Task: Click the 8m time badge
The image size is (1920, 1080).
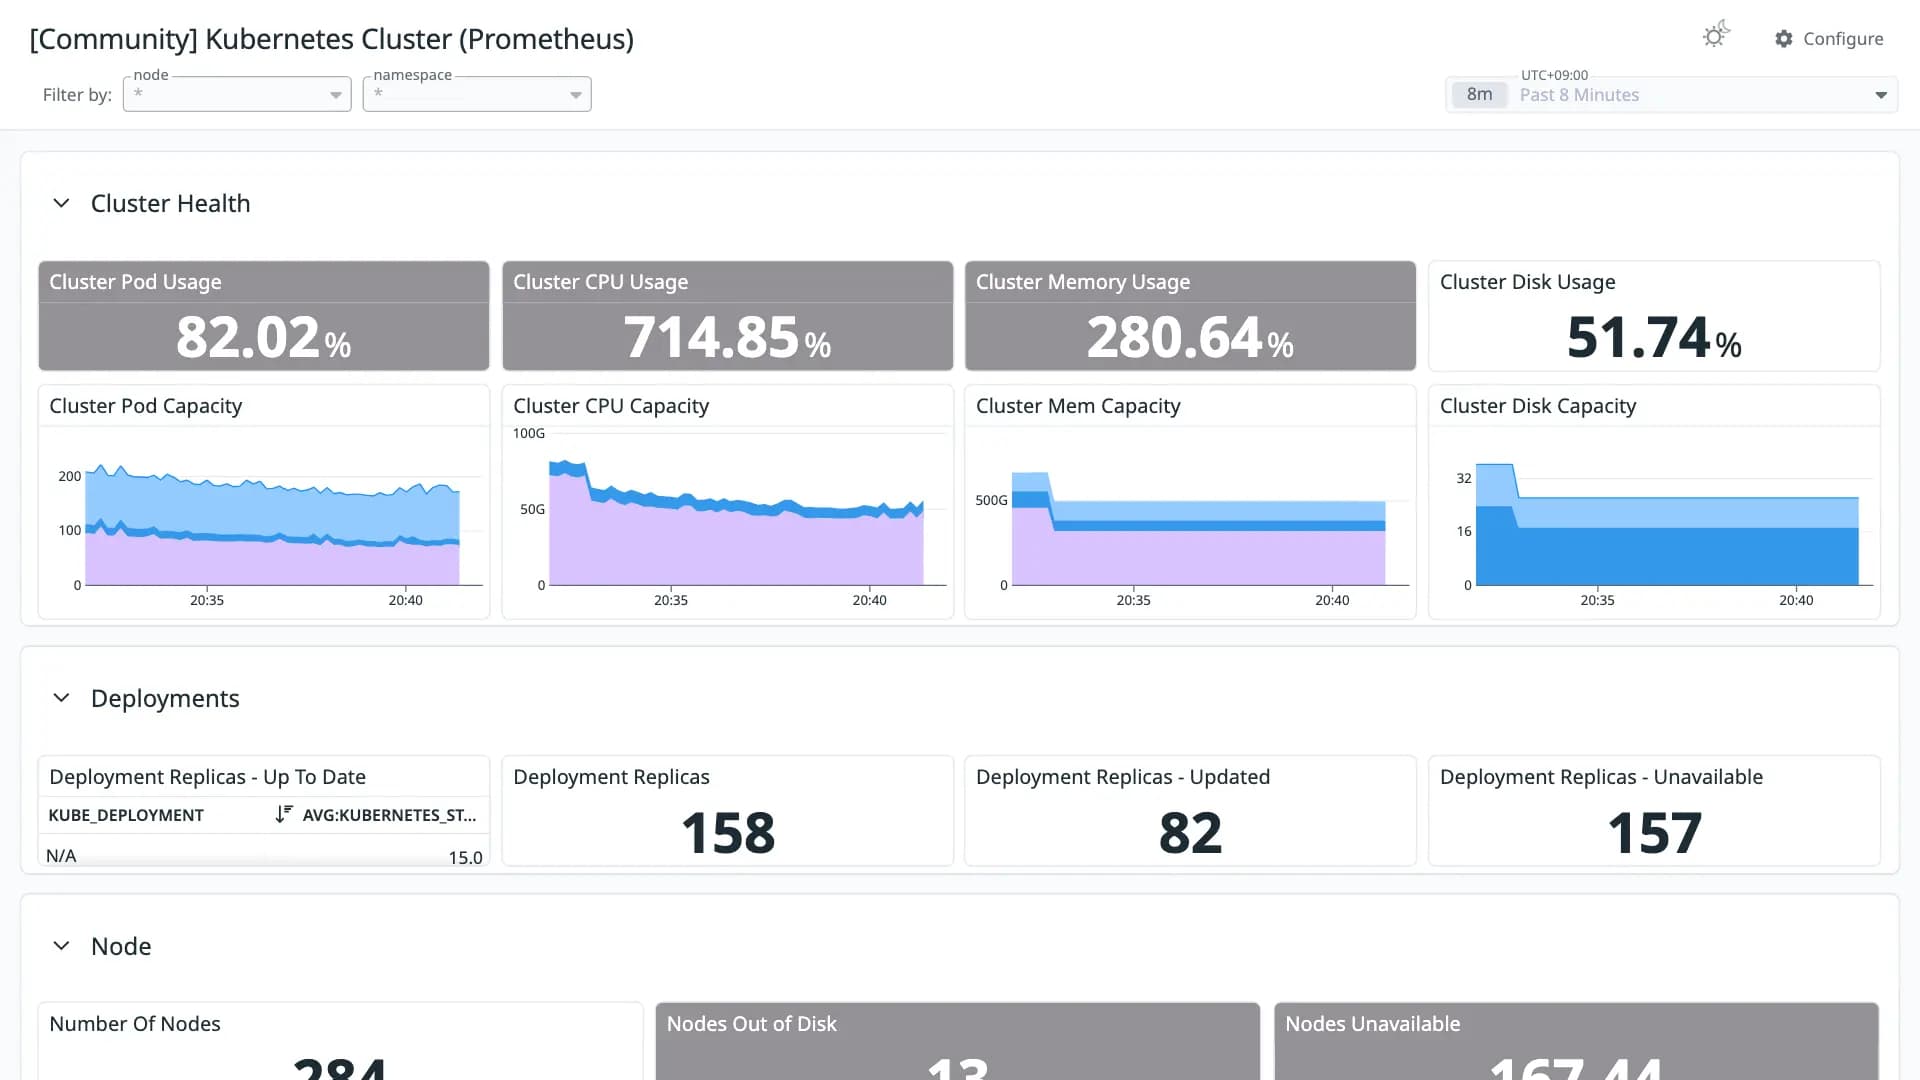Action: 1479,95
